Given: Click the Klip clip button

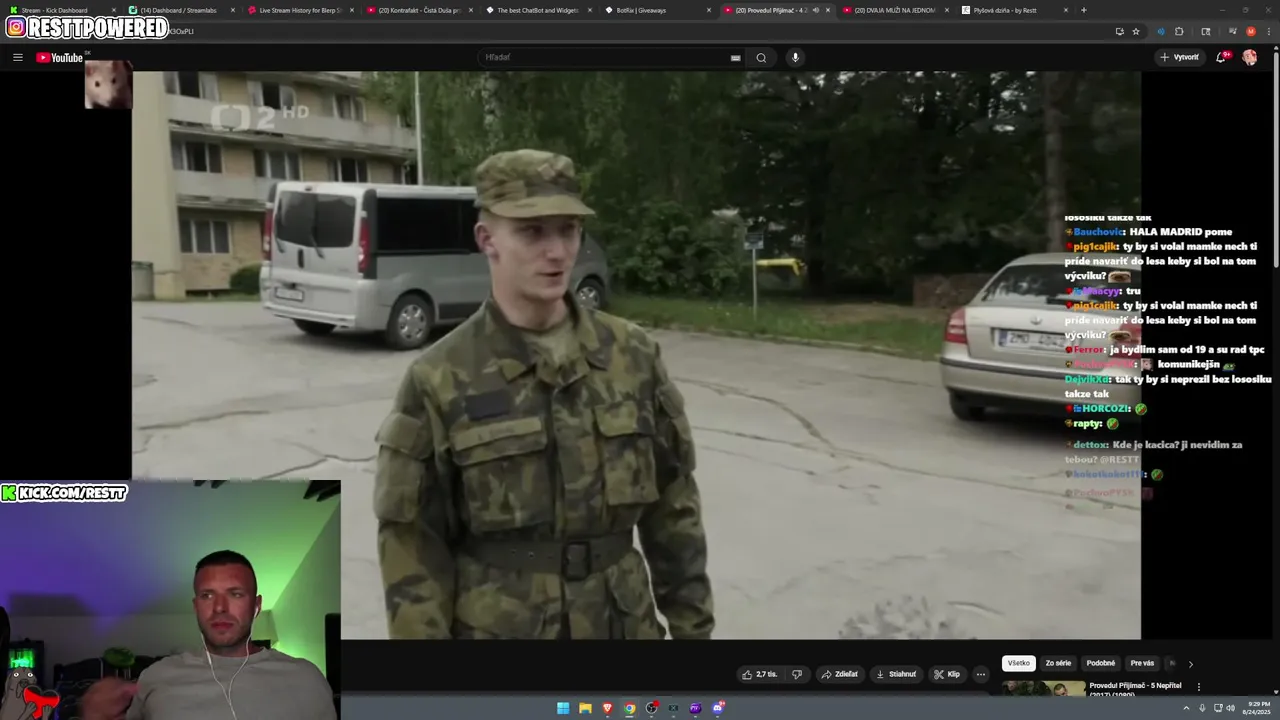Looking at the screenshot, I should (x=947, y=674).
